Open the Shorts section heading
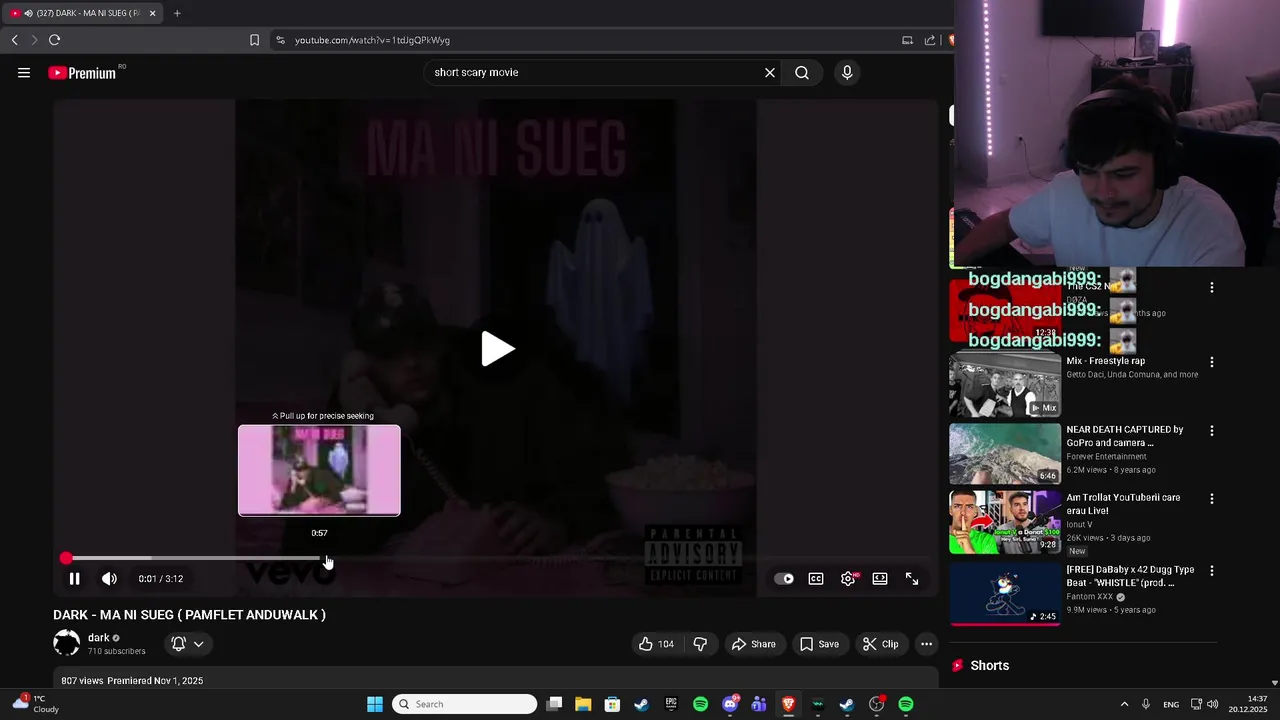This screenshot has height=720, width=1280. (989, 666)
